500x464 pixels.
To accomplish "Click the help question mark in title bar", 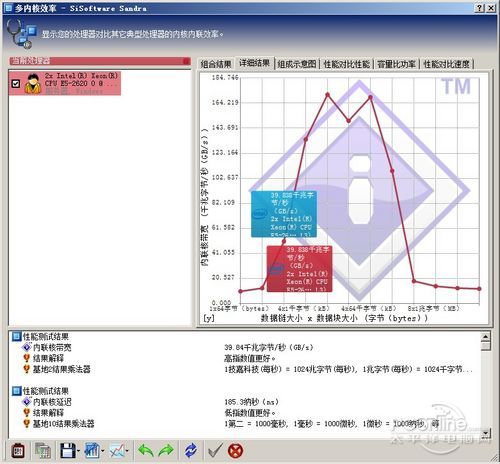I will tap(479, 8).
